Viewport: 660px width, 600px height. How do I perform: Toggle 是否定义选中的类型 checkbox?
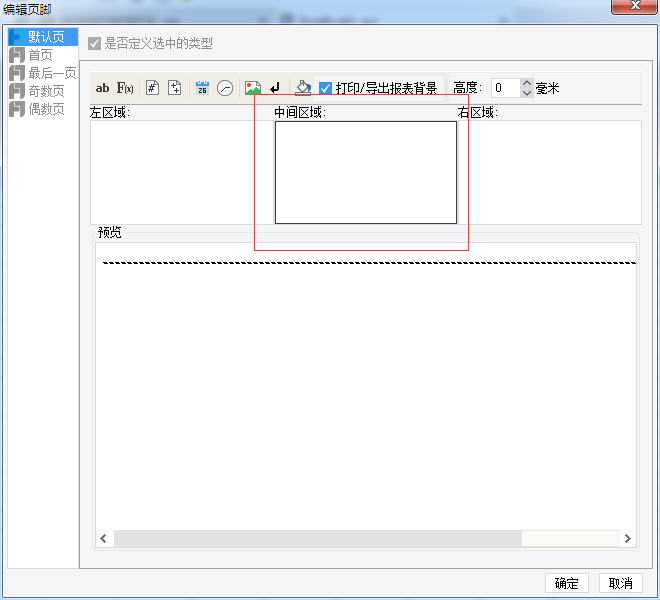[94, 43]
